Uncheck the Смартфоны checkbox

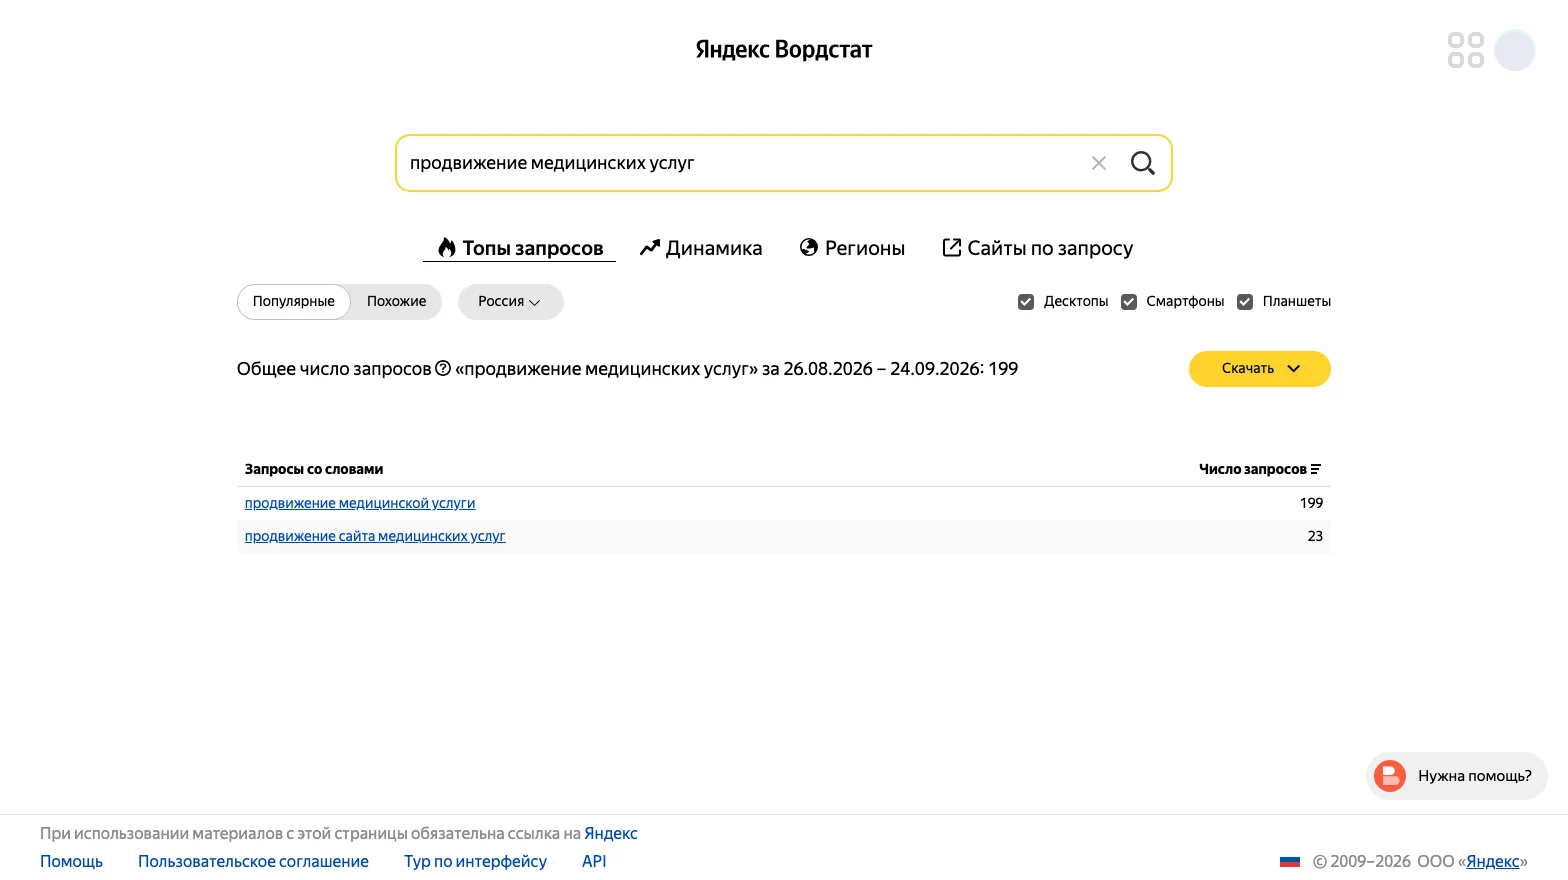click(1129, 302)
